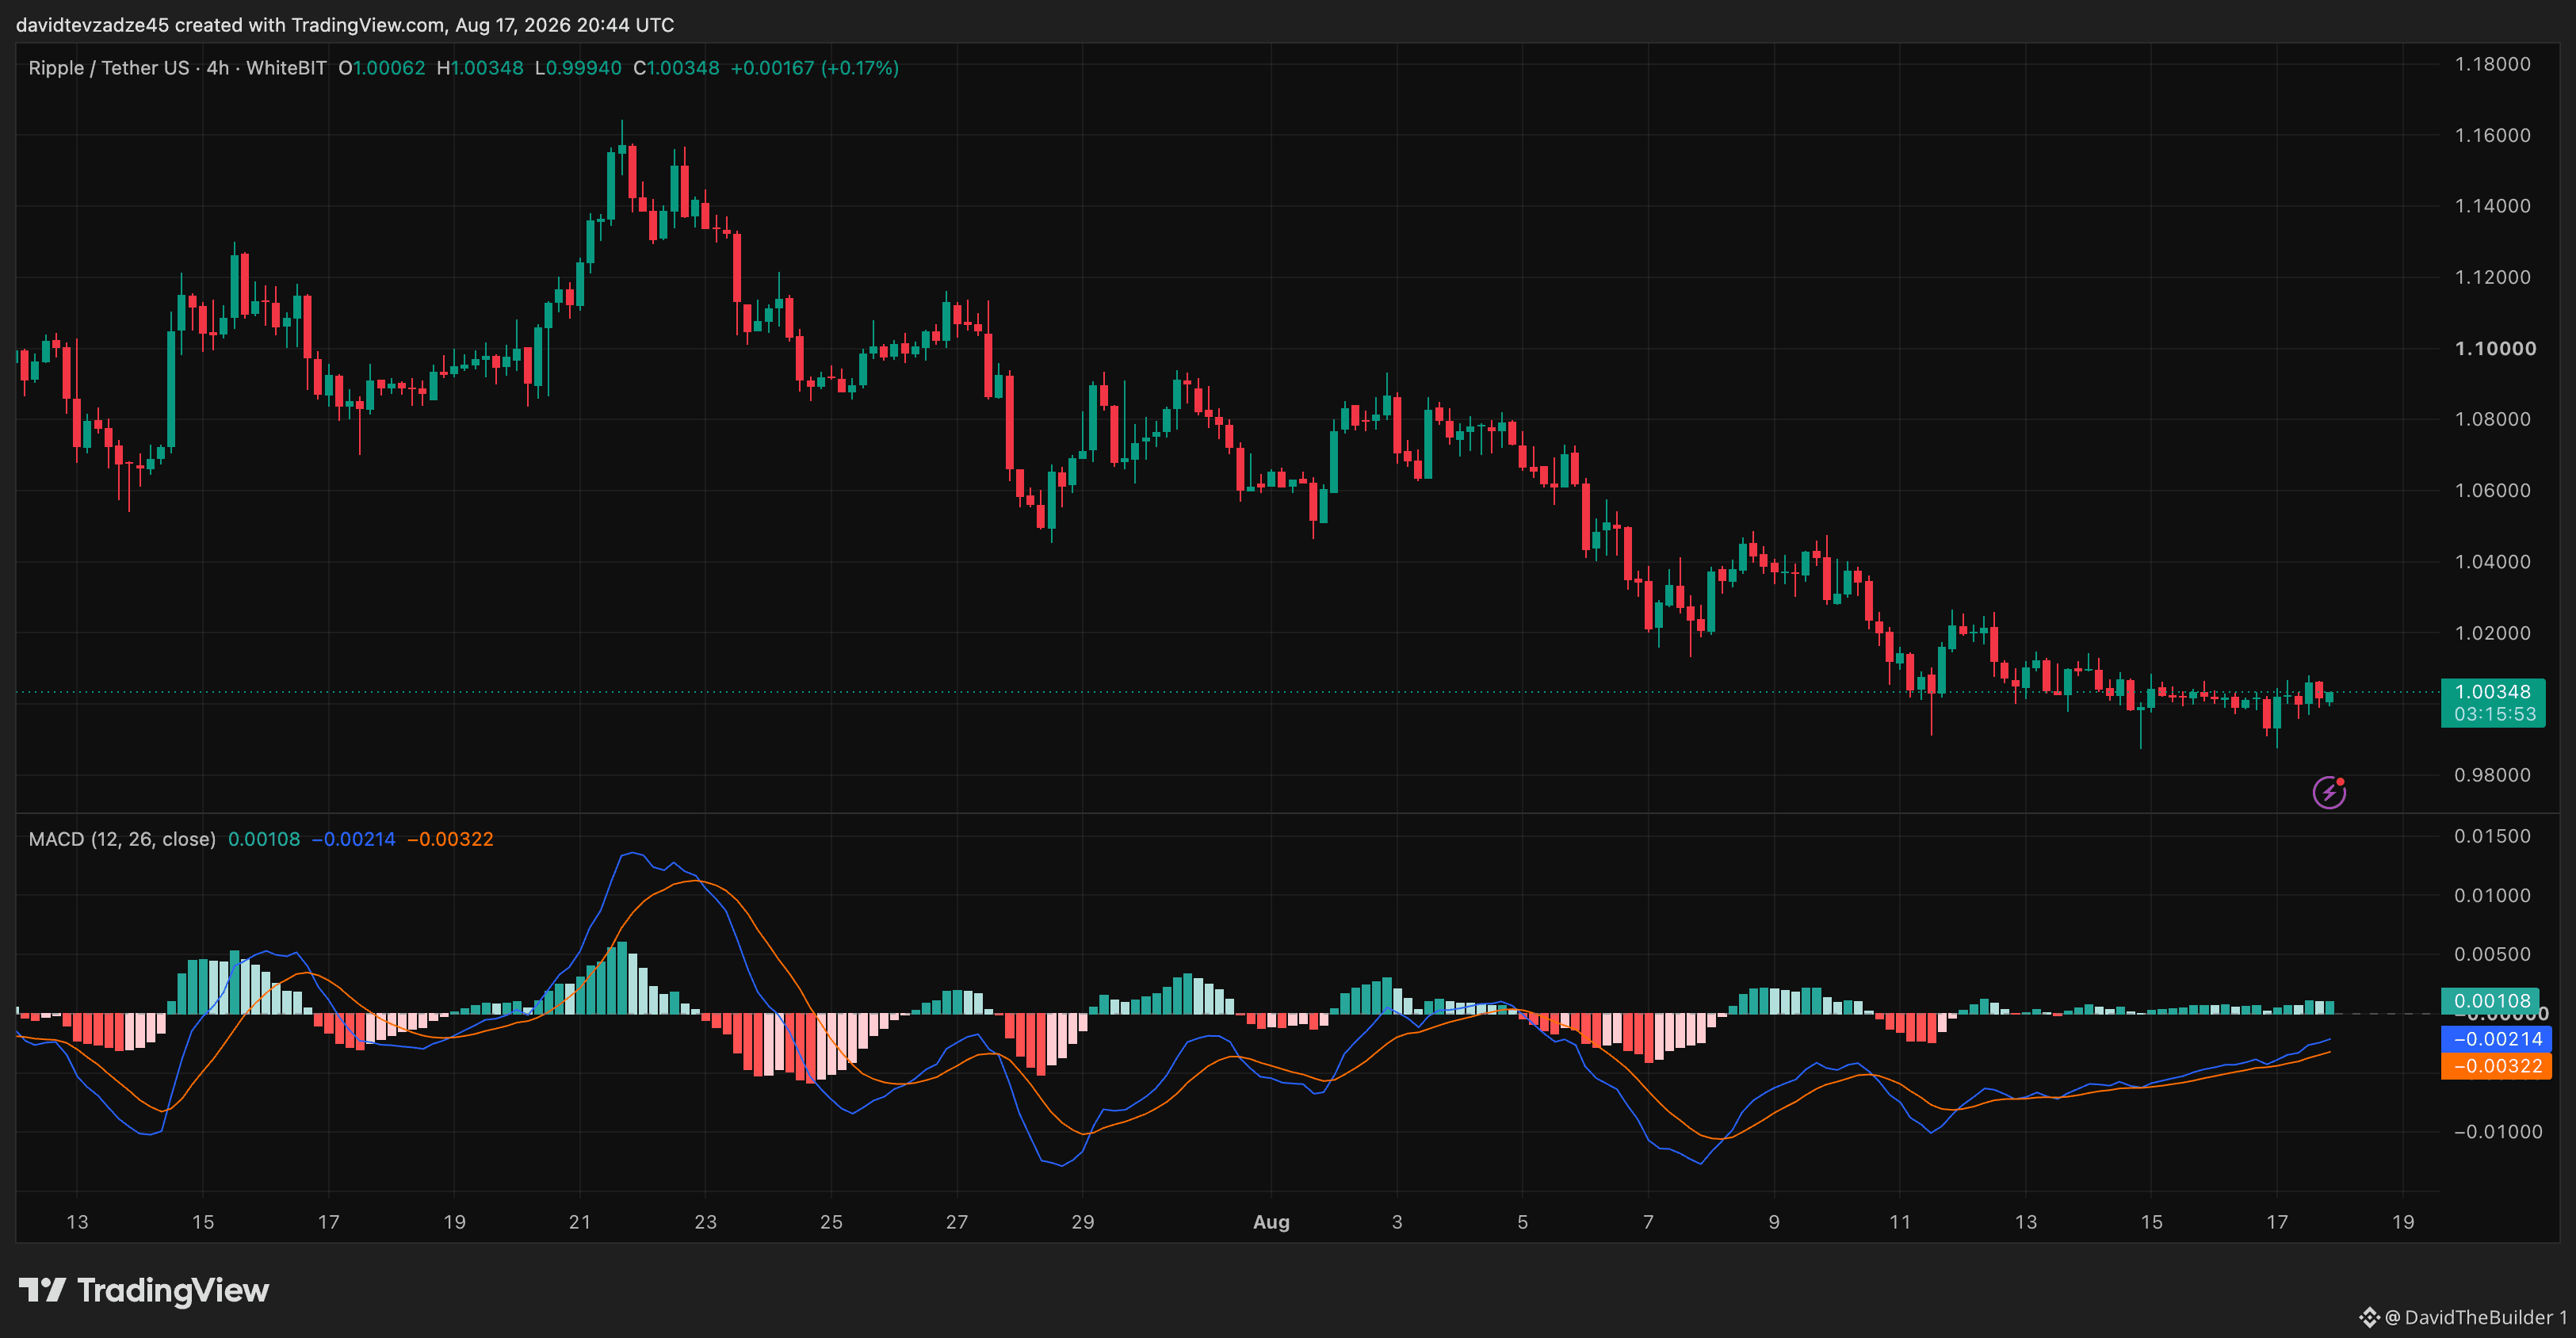2576x1338 pixels.
Task: Click the bold 1.10000 price axis label
Action: 2495,348
